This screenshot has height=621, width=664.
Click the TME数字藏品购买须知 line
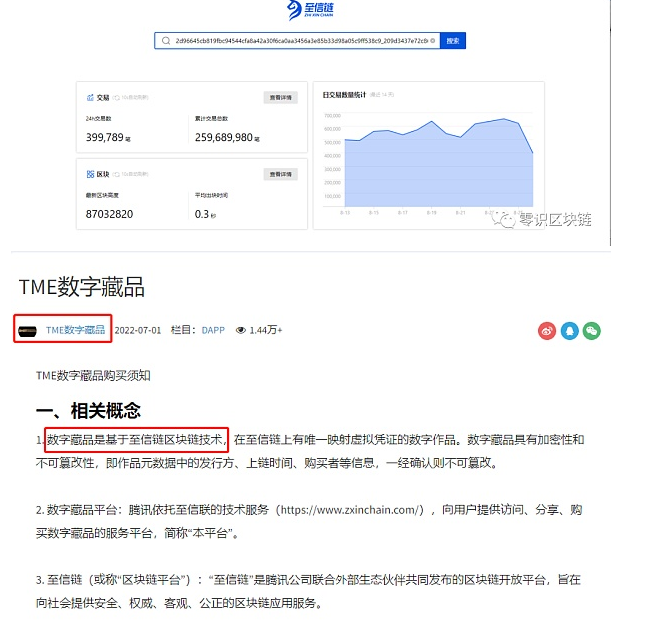tap(93, 375)
